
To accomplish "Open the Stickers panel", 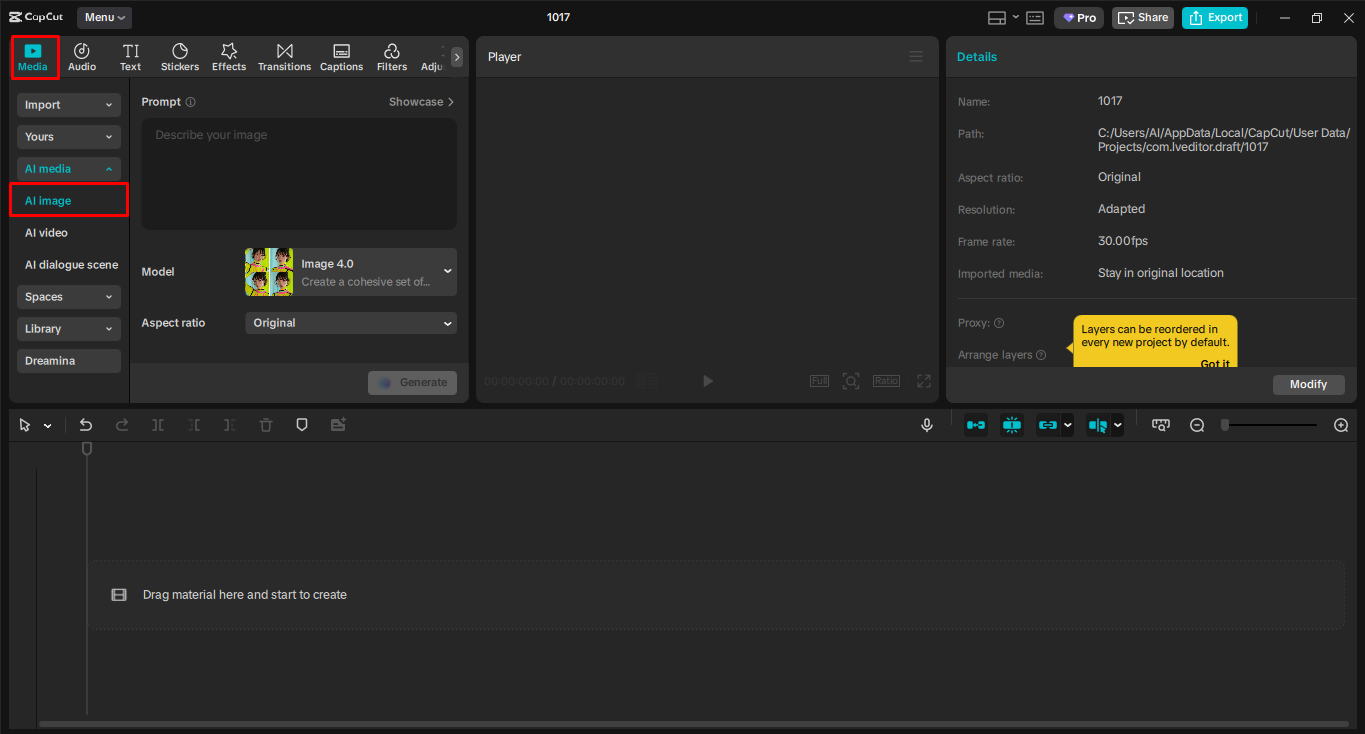I will click(180, 56).
